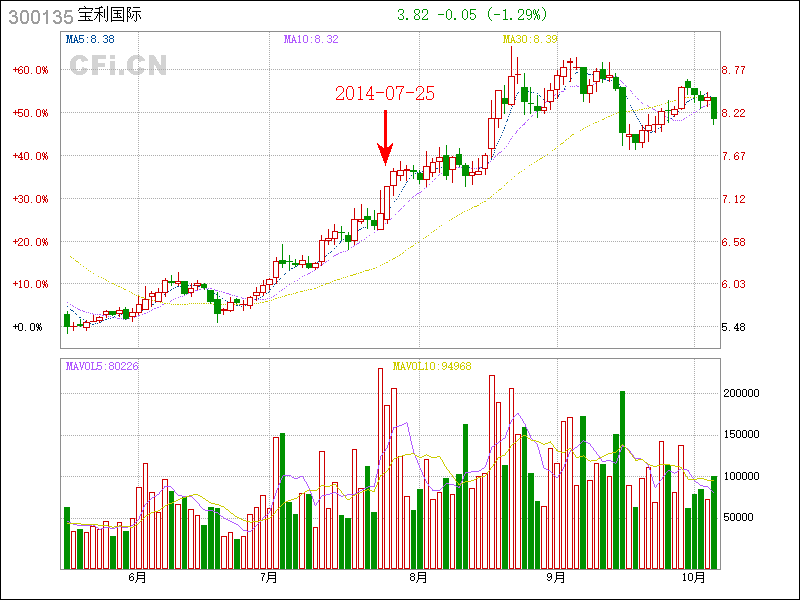
Task: Select the 7月 month label on axis
Action: tap(268, 577)
